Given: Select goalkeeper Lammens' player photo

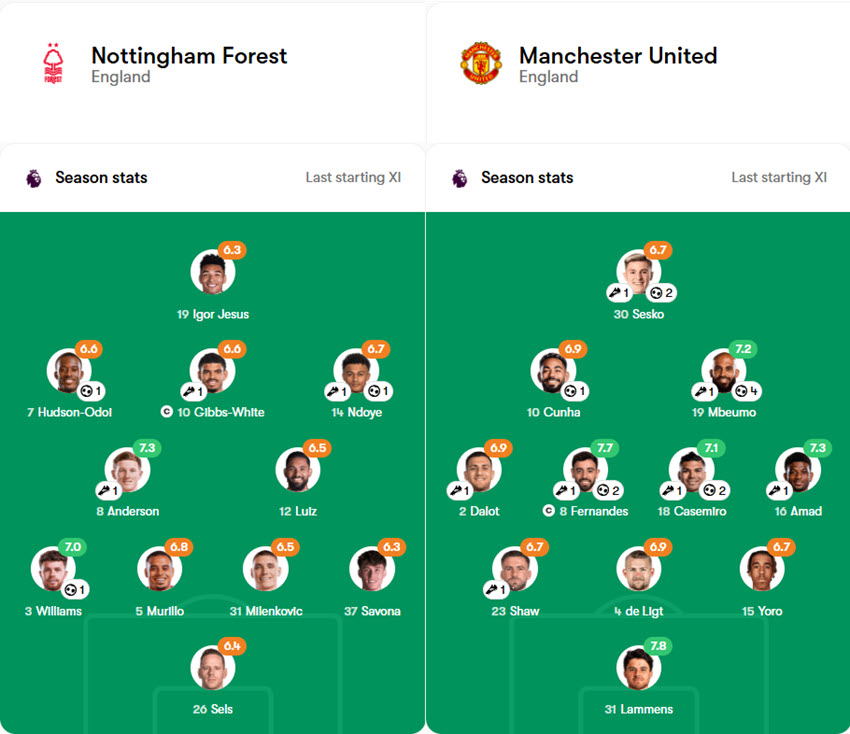Looking at the screenshot, I should (x=638, y=670).
